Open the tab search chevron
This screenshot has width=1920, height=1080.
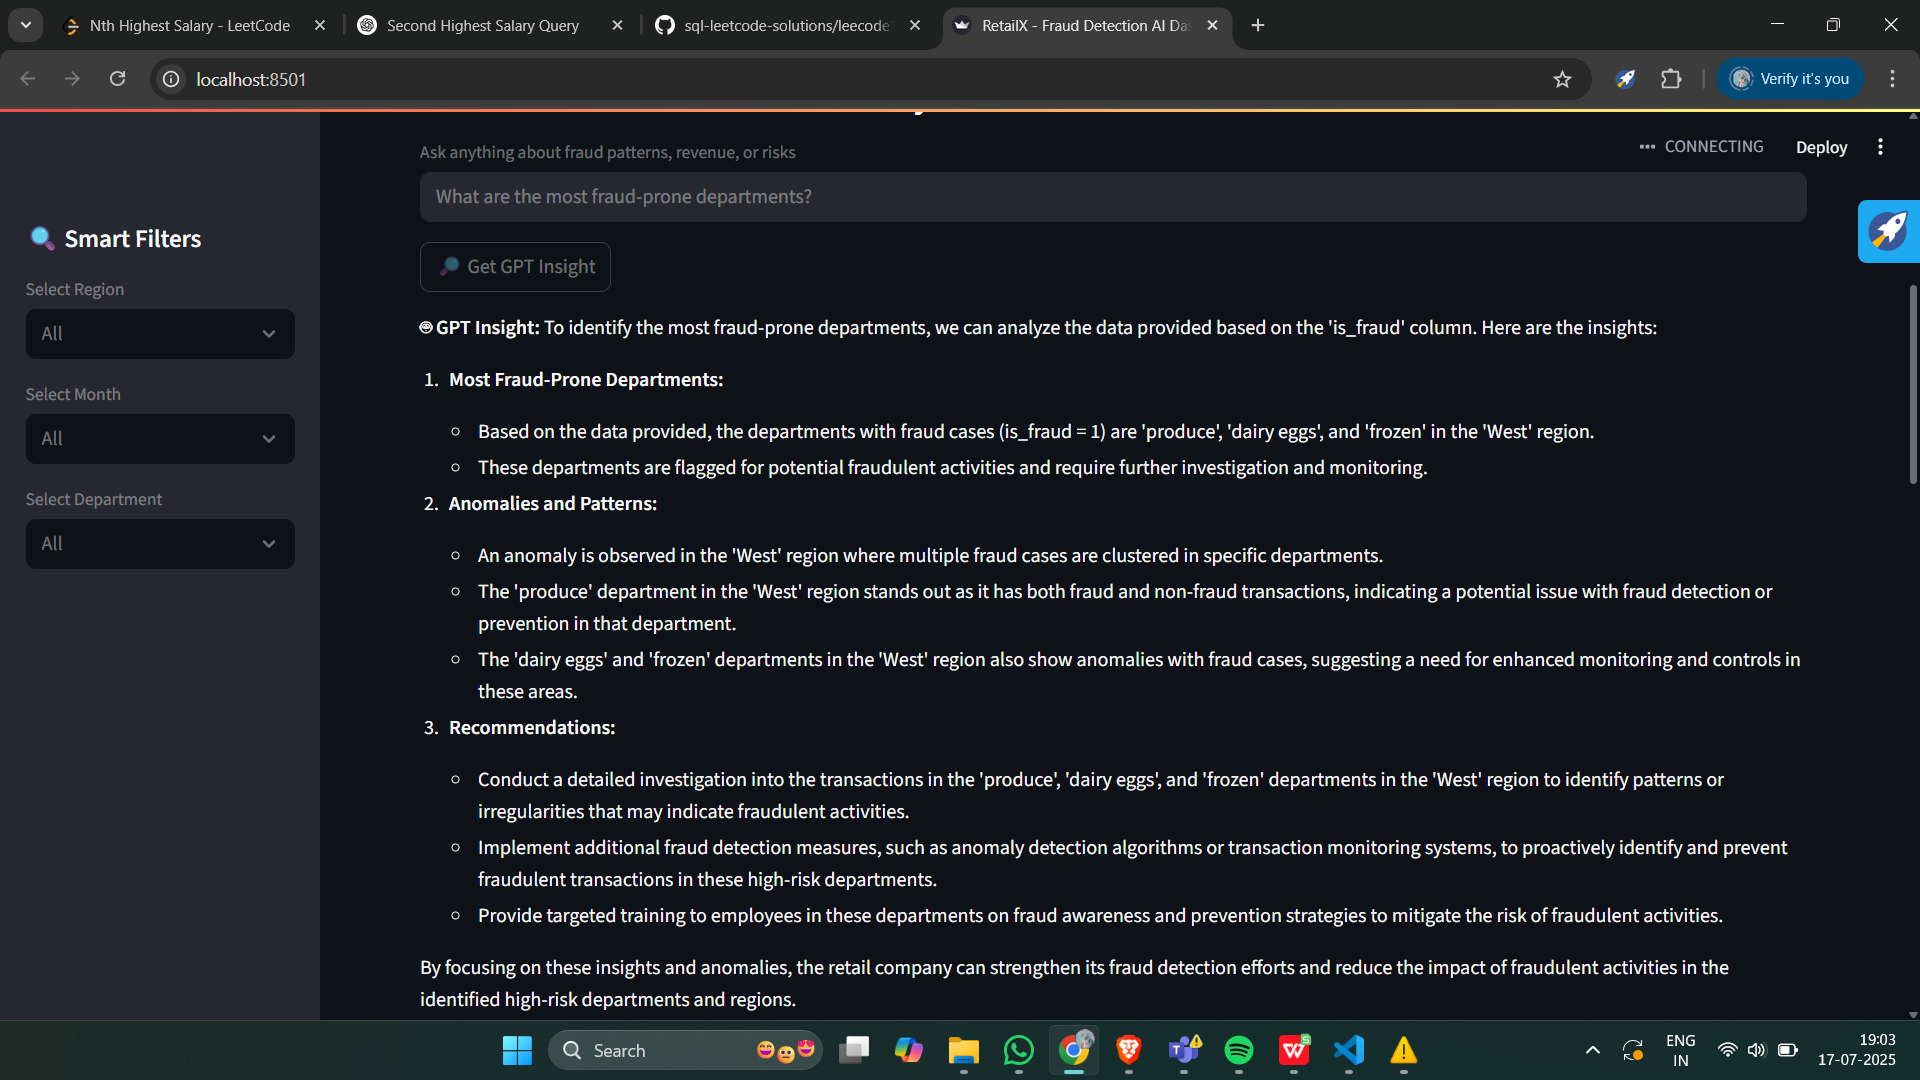tap(26, 25)
